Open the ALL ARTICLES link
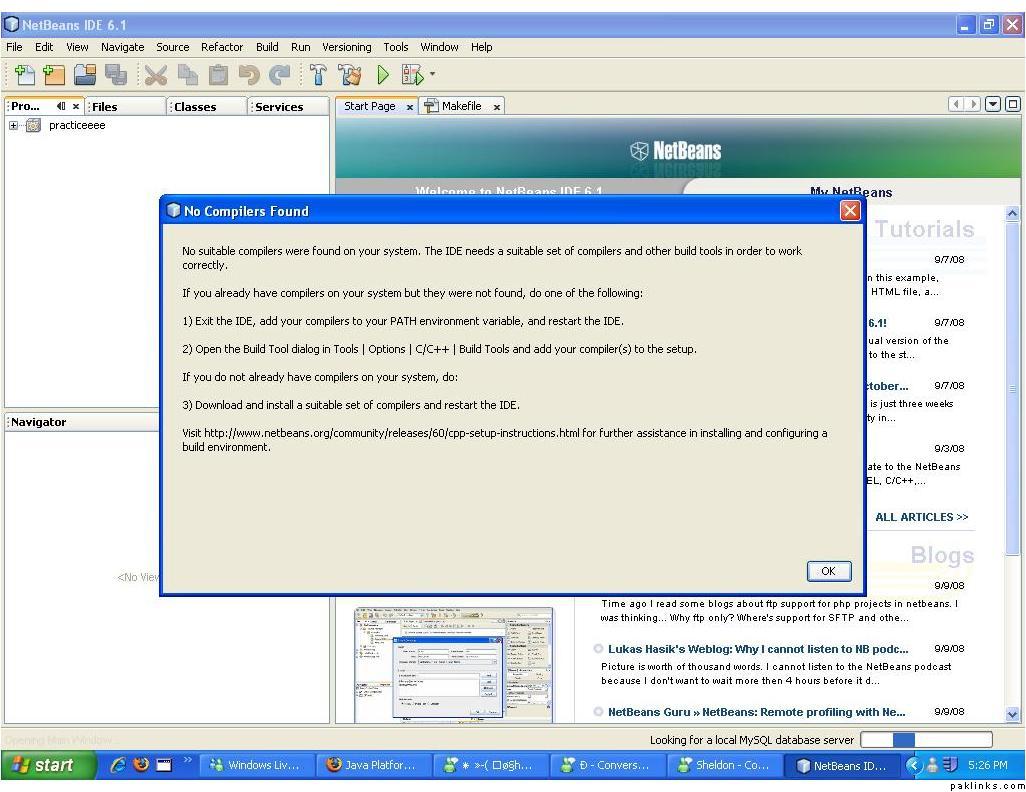The width and height of the screenshot is (1026, 792). click(x=921, y=517)
